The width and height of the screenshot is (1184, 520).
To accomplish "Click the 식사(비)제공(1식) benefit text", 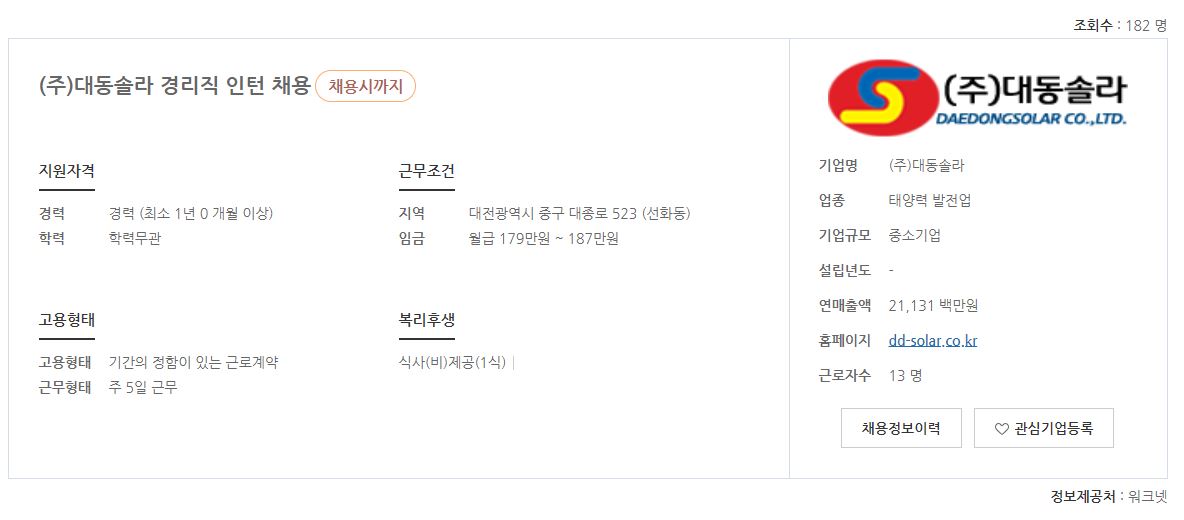I will 452,362.
